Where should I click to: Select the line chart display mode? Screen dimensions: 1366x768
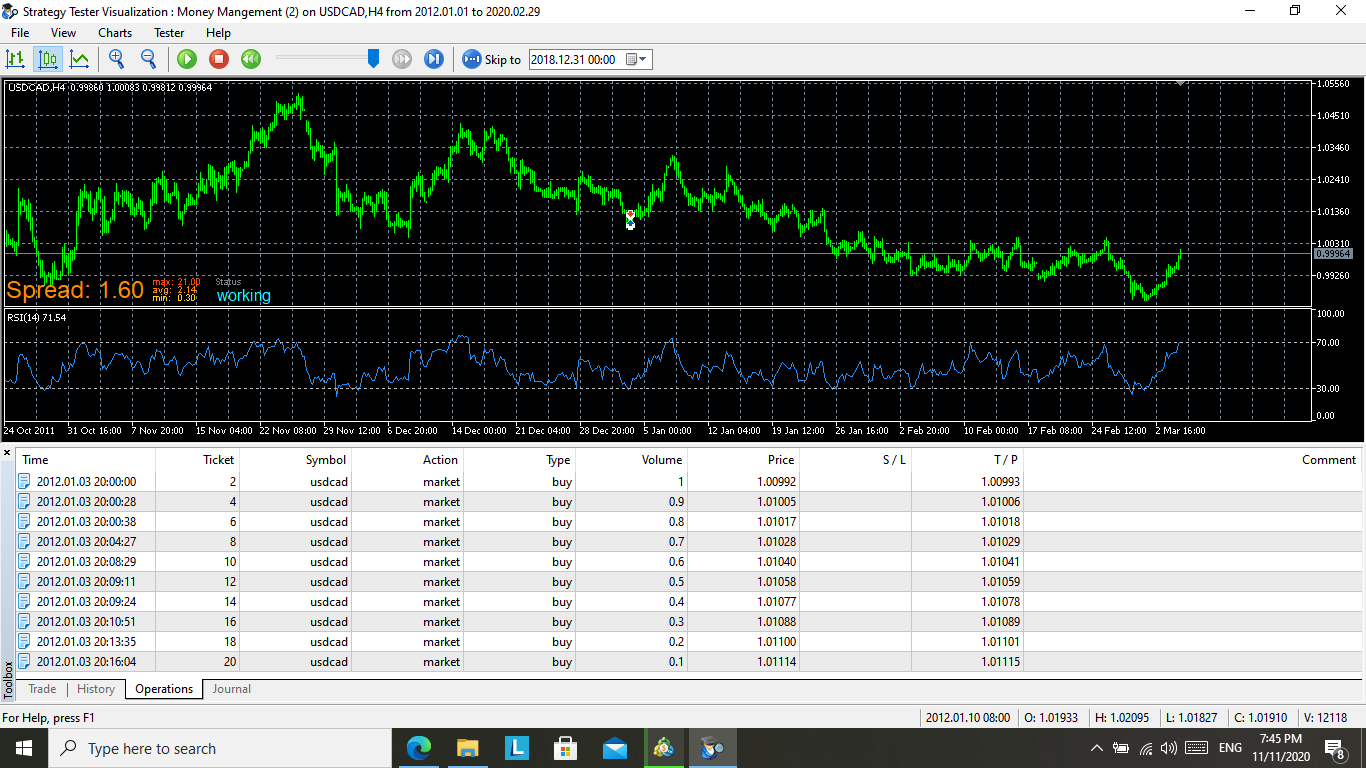pyautogui.click(x=79, y=59)
